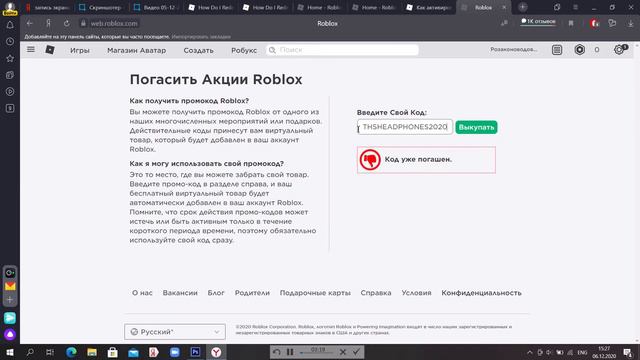Open the Roblox settings gear icon
Viewport: 640px width, 360px height.
pyautogui.click(x=619, y=50)
